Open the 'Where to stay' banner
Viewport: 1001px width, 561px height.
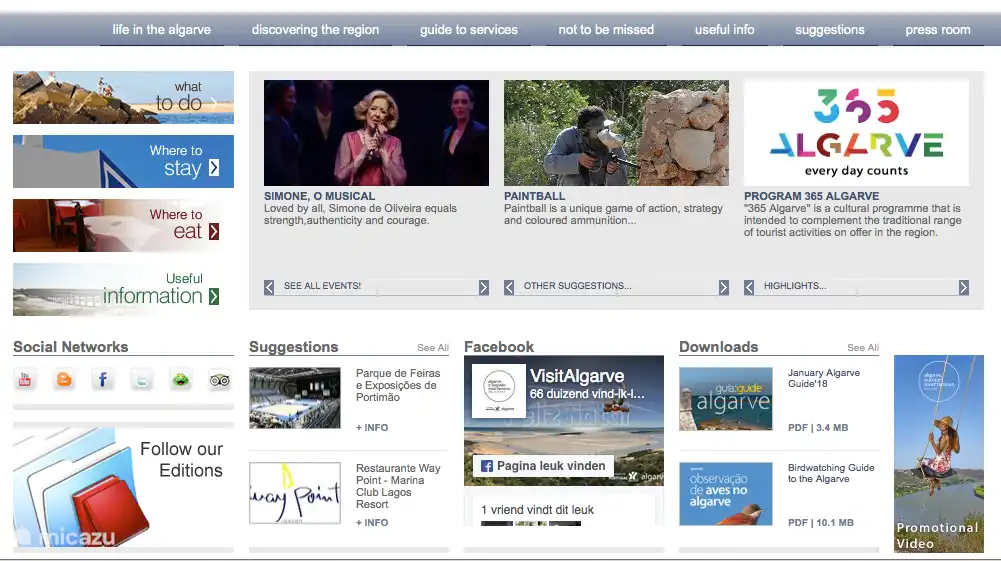pos(123,161)
